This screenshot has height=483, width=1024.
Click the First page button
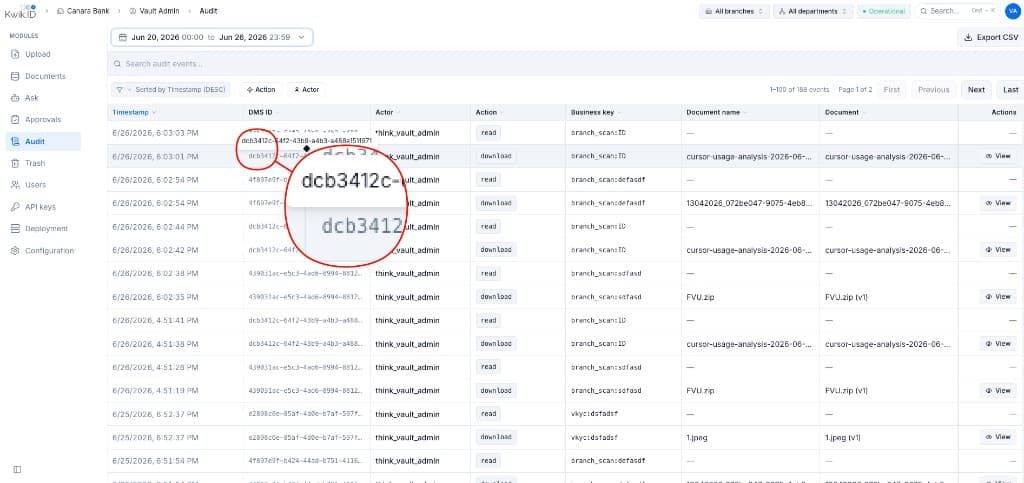(x=891, y=89)
